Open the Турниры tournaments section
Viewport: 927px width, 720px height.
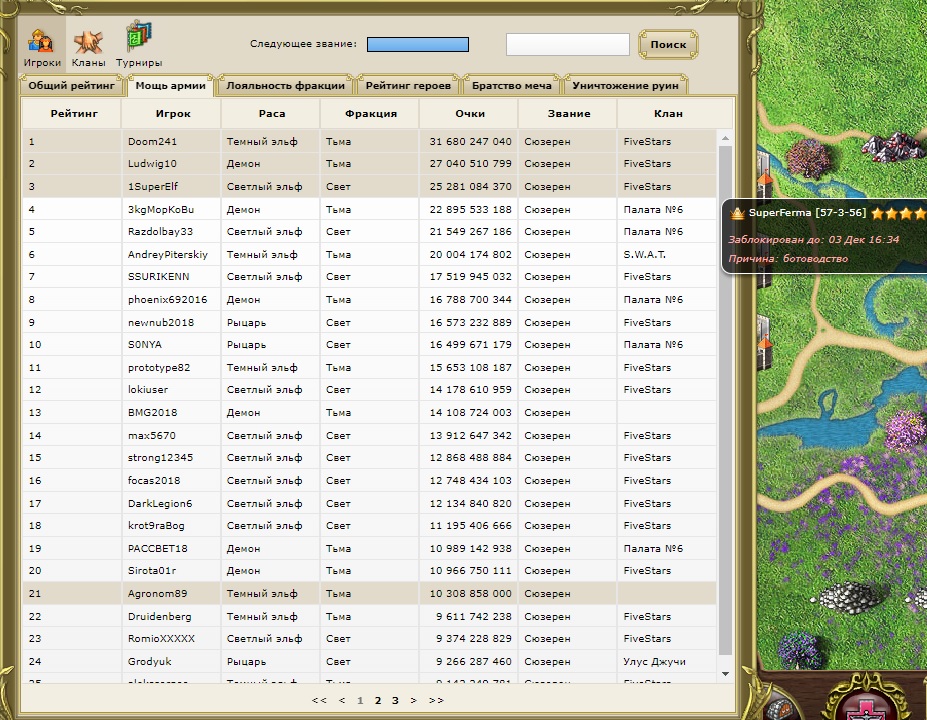(138, 46)
